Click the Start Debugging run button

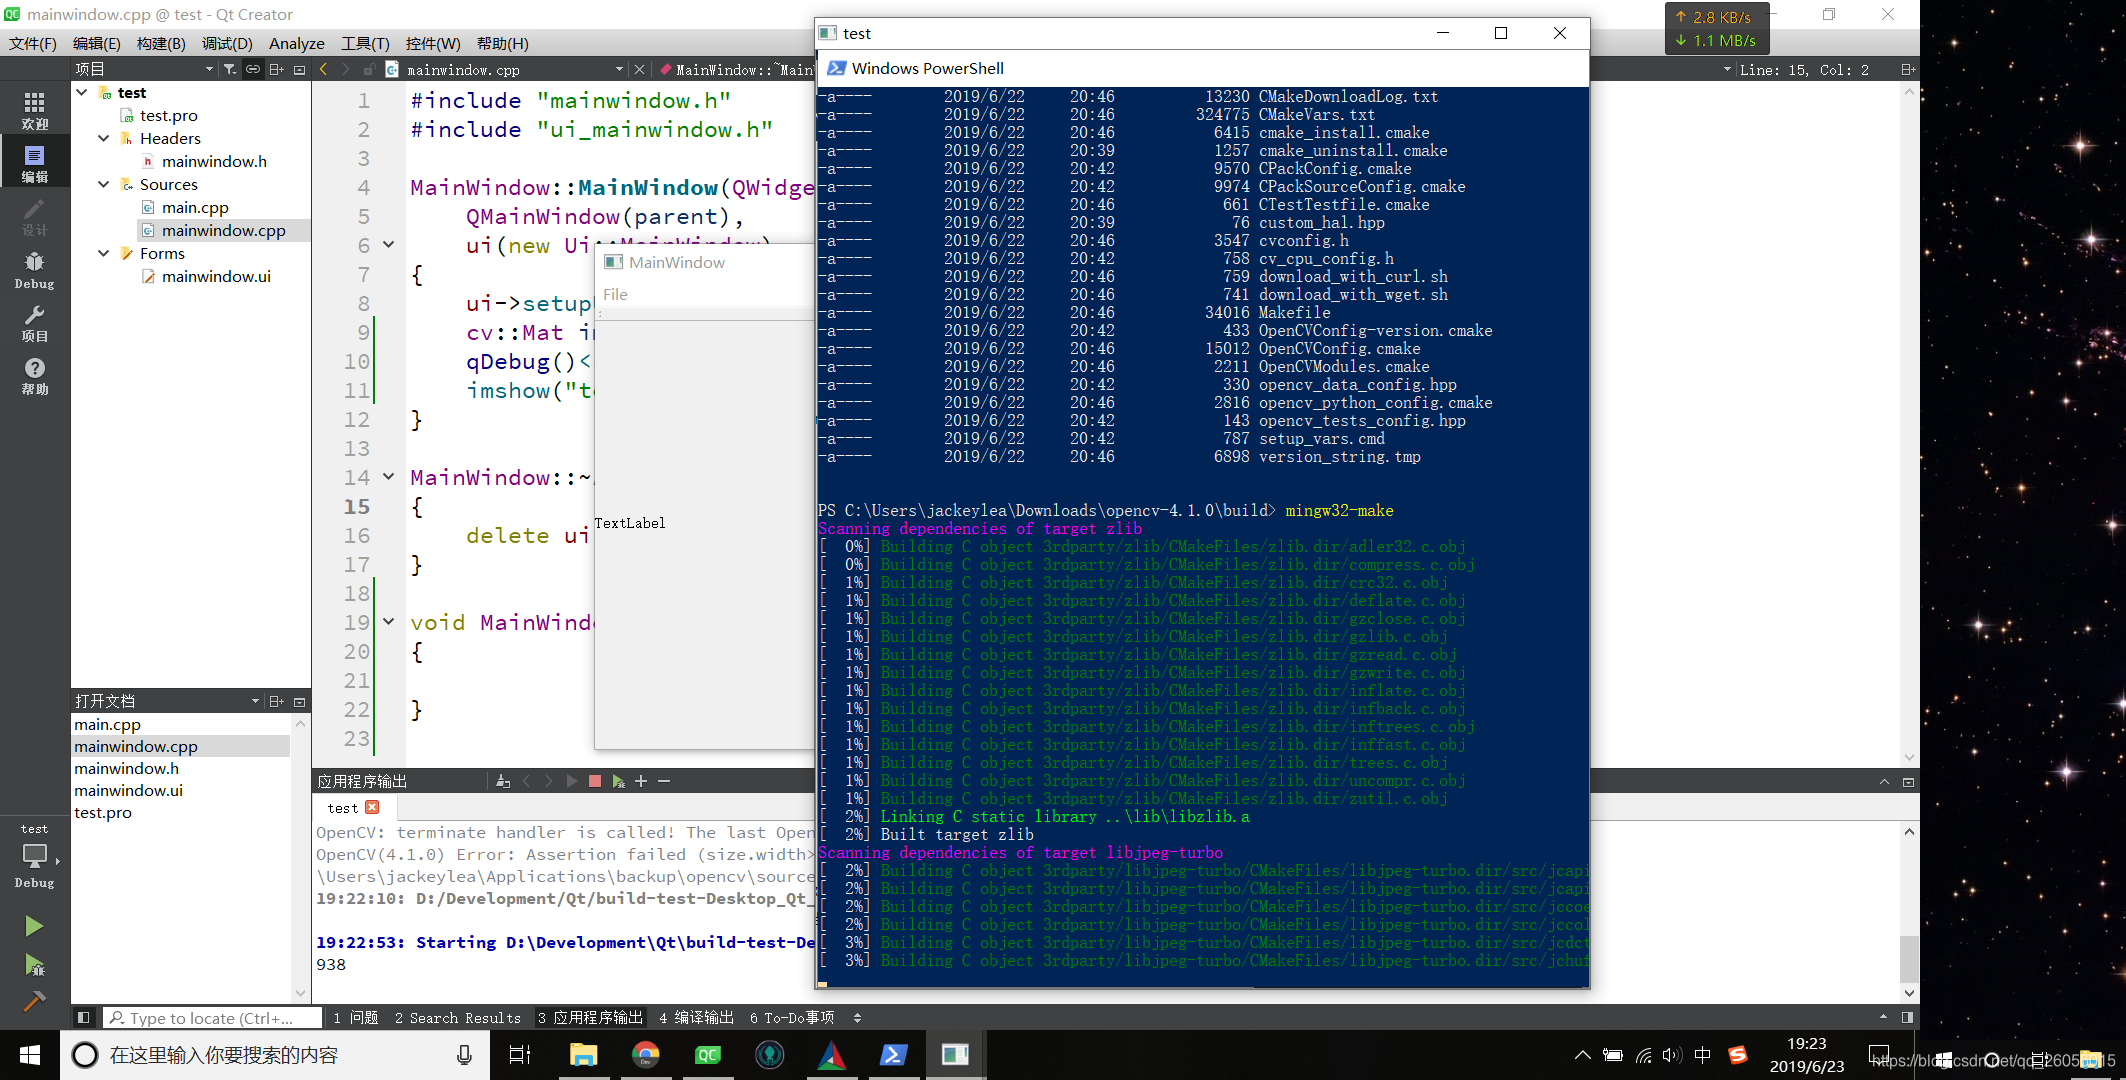(x=34, y=964)
